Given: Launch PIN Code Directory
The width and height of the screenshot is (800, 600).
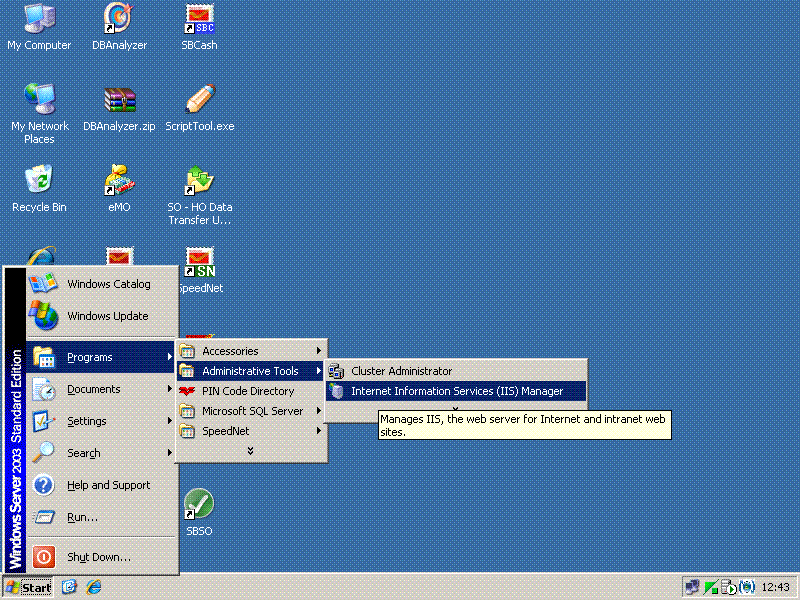Looking at the screenshot, I should [x=251, y=391].
